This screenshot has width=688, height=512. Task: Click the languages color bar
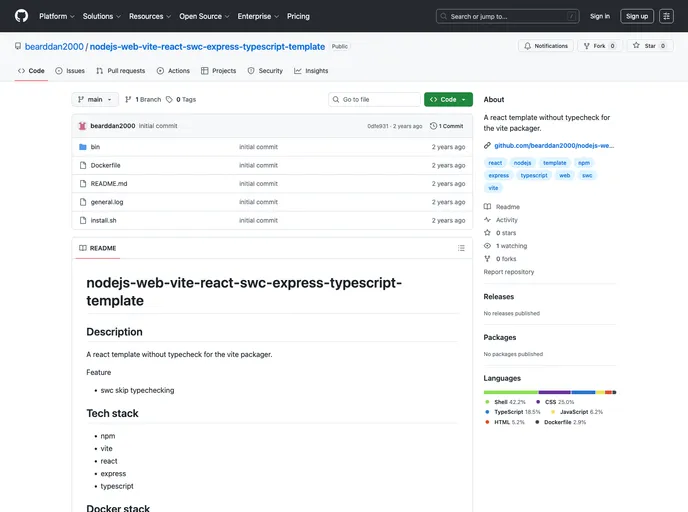click(549, 392)
